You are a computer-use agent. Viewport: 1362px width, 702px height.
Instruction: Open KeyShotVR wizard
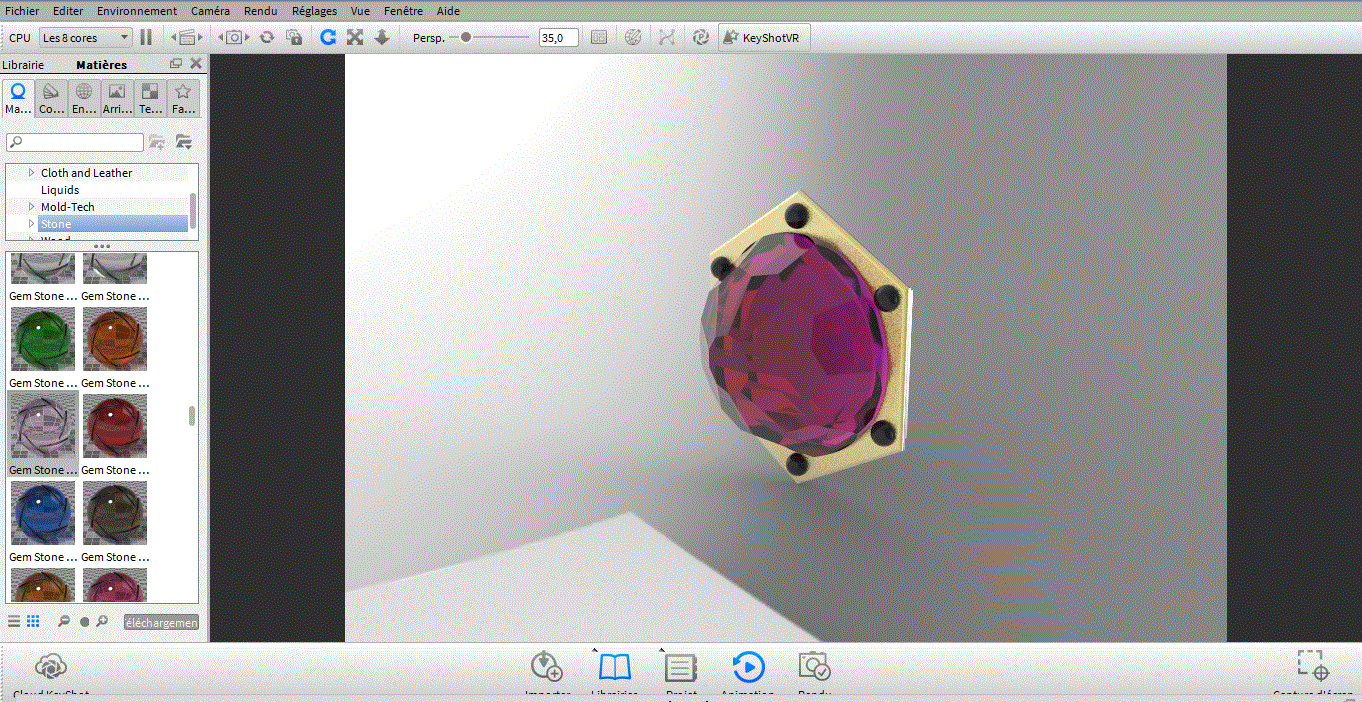tap(763, 37)
